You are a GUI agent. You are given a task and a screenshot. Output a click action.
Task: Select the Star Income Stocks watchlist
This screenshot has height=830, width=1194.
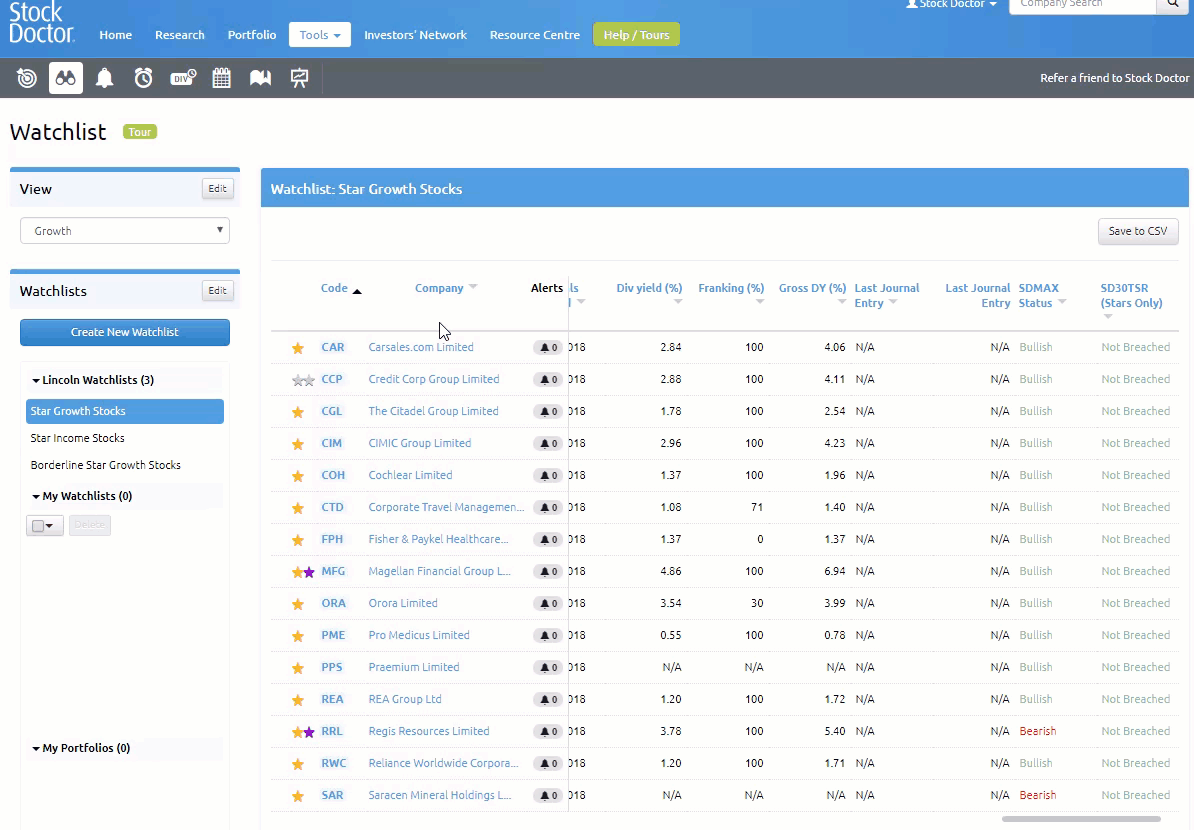78,438
